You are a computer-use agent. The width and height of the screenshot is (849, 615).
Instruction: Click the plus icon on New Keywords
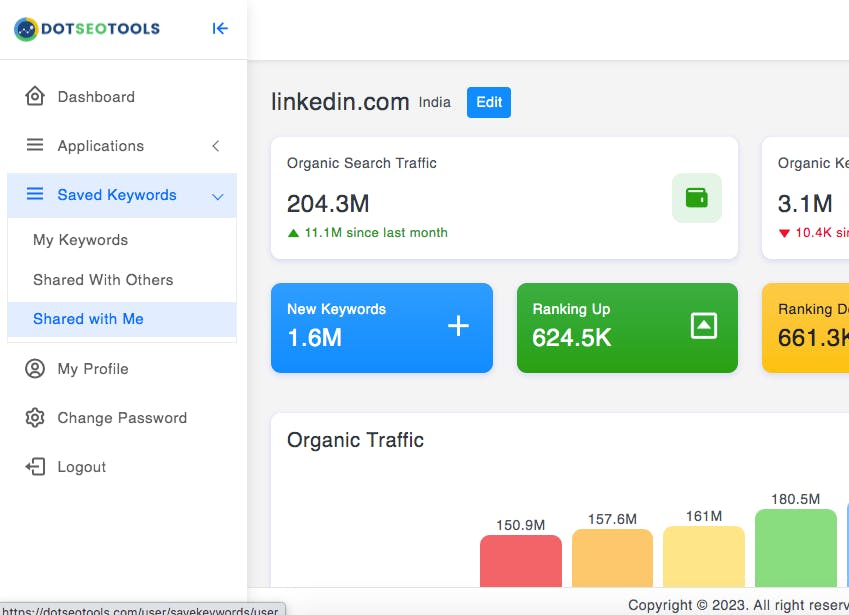[x=458, y=326]
